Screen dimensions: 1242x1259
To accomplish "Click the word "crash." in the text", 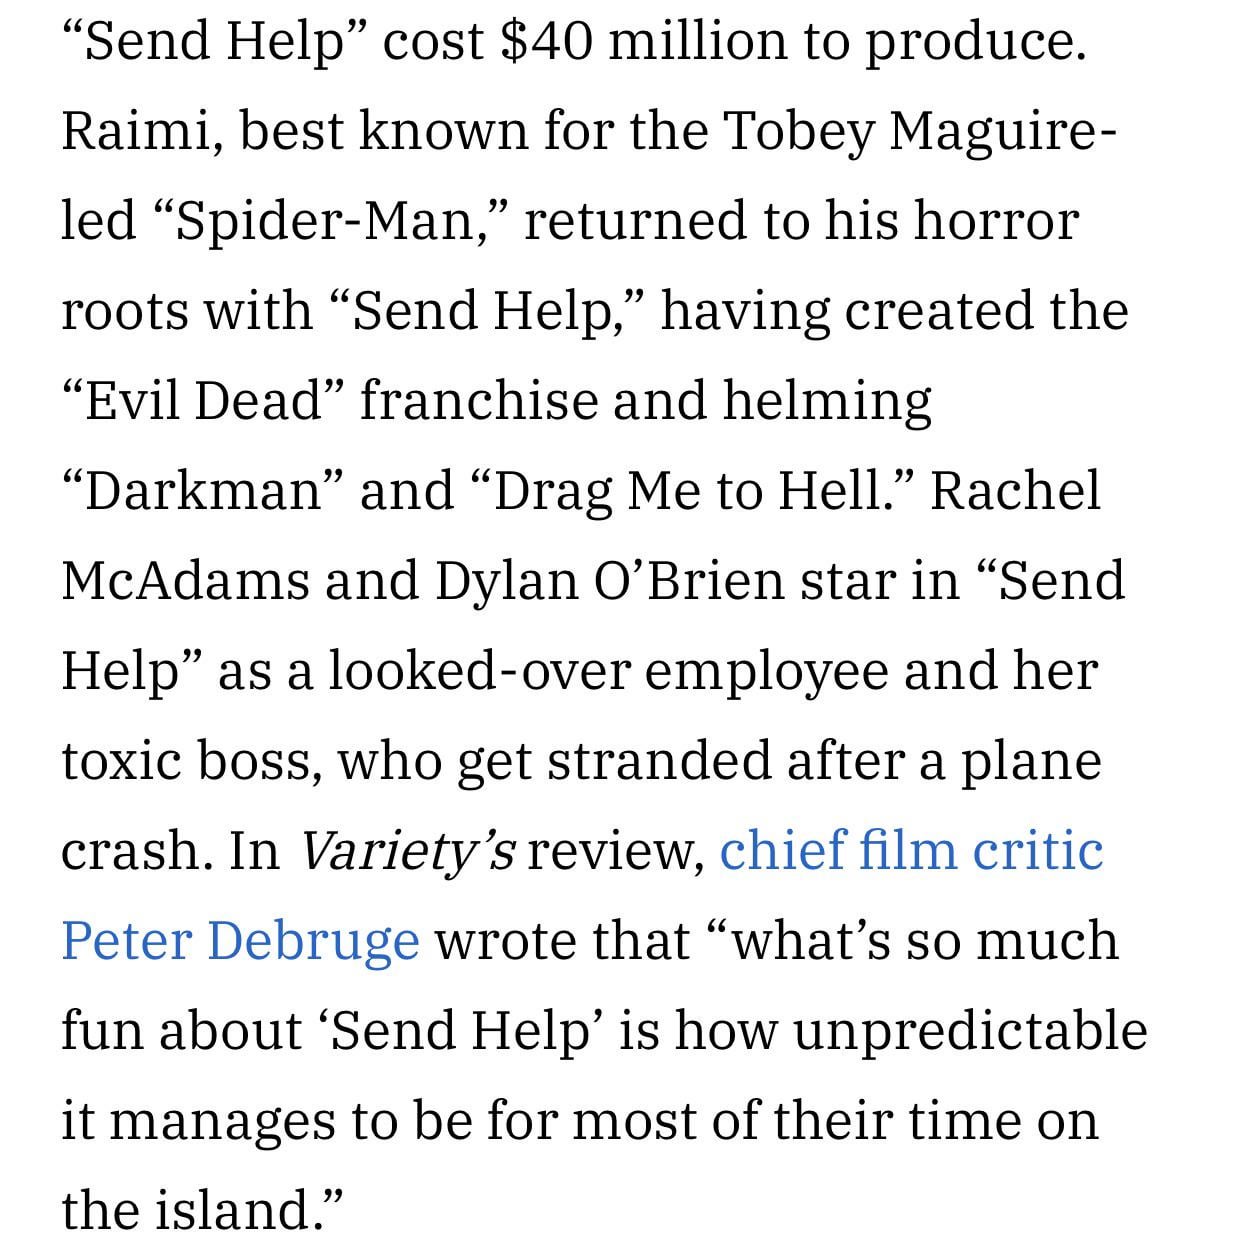I will [x=137, y=851].
